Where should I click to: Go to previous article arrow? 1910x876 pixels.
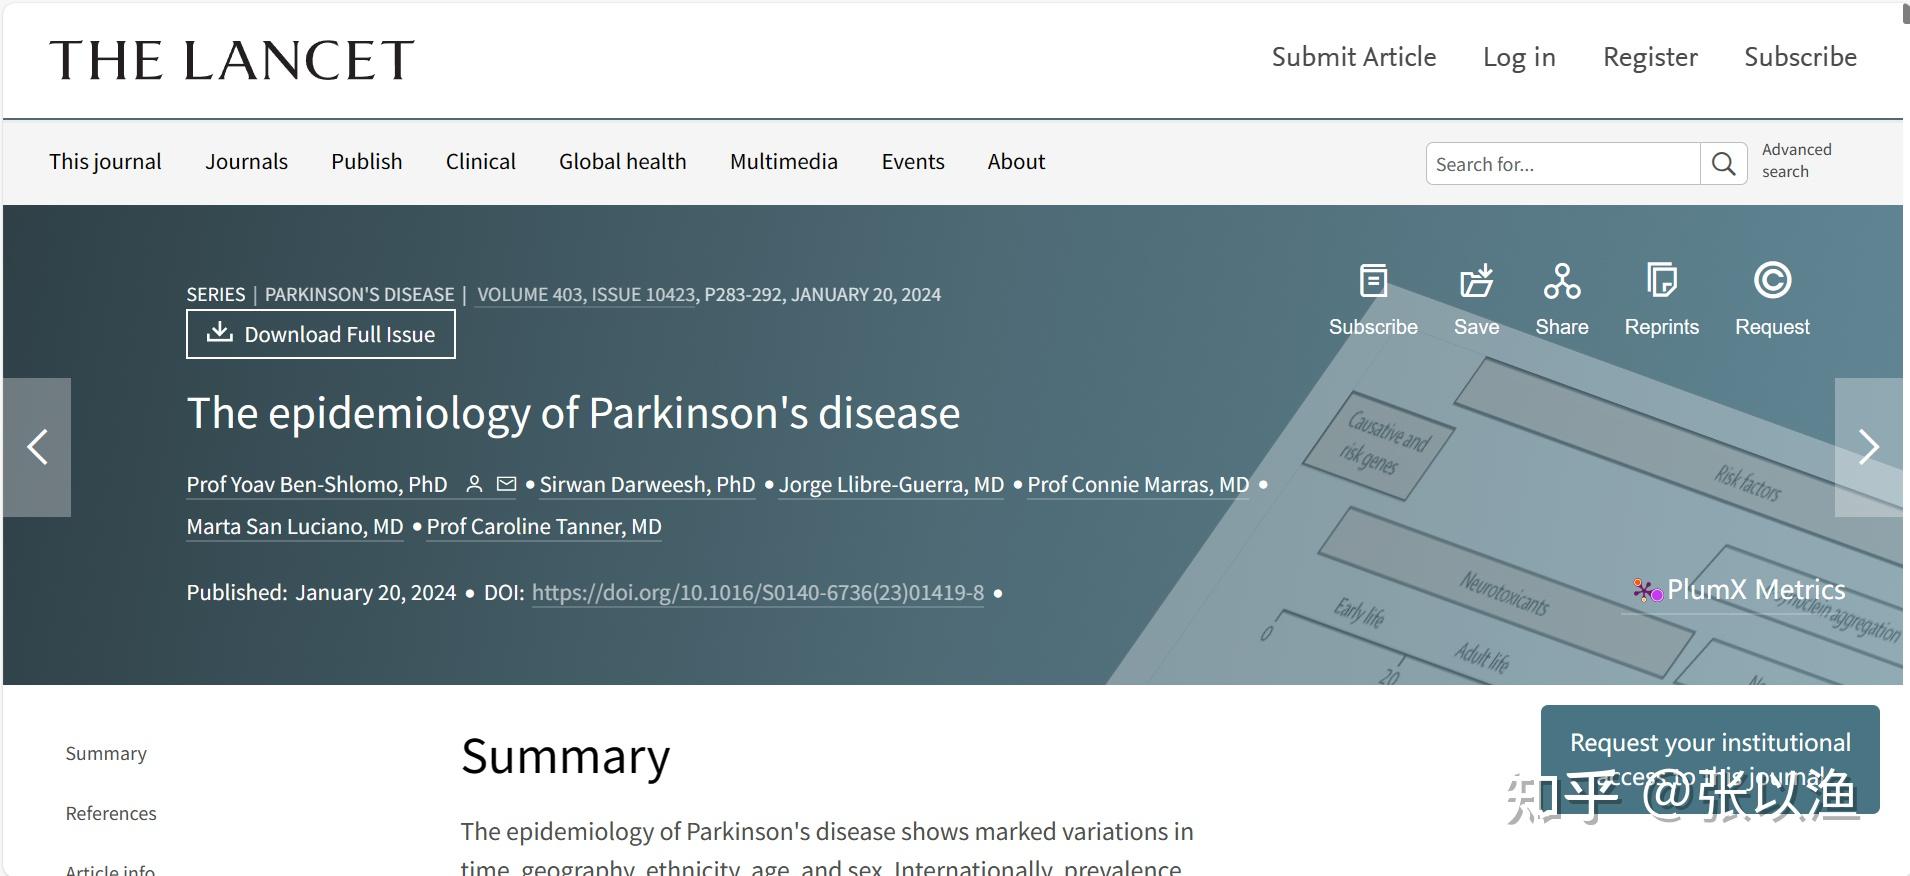point(37,447)
